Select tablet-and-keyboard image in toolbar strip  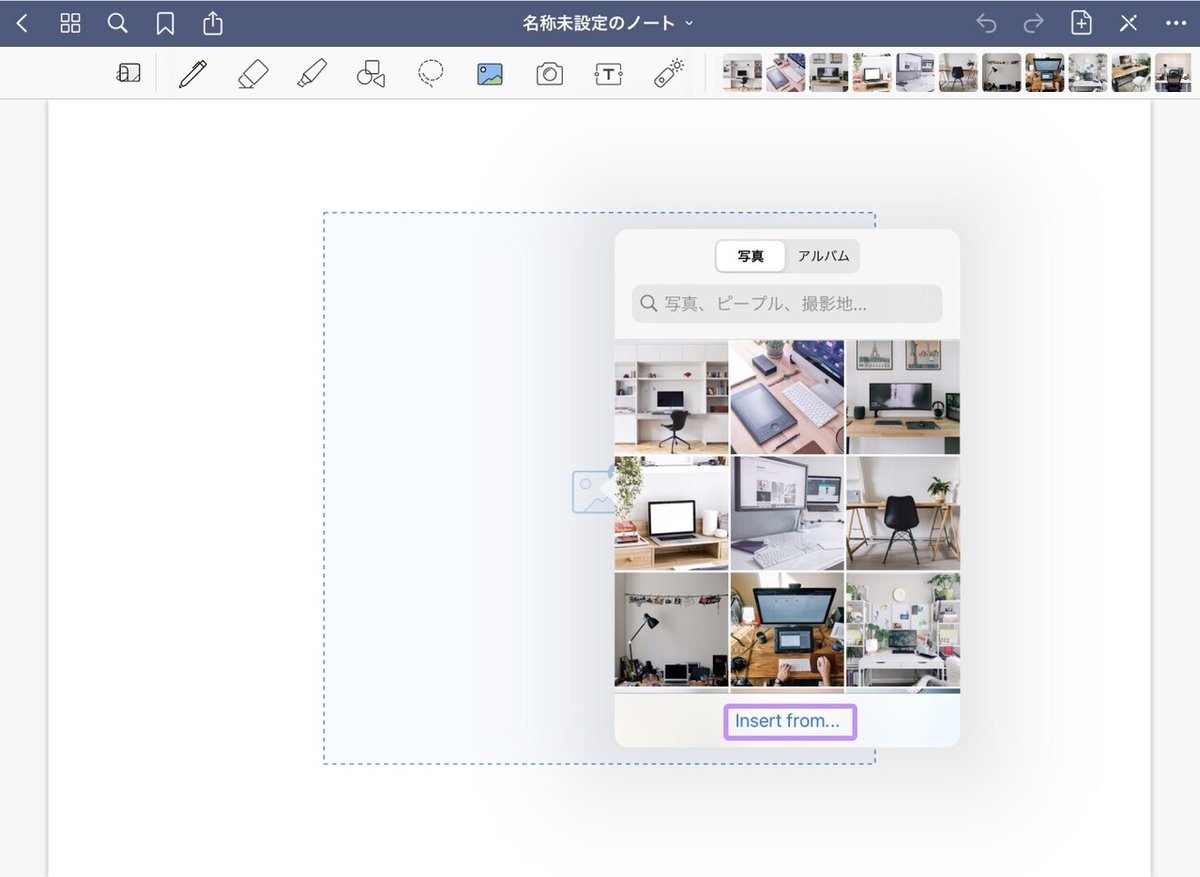[785, 73]
